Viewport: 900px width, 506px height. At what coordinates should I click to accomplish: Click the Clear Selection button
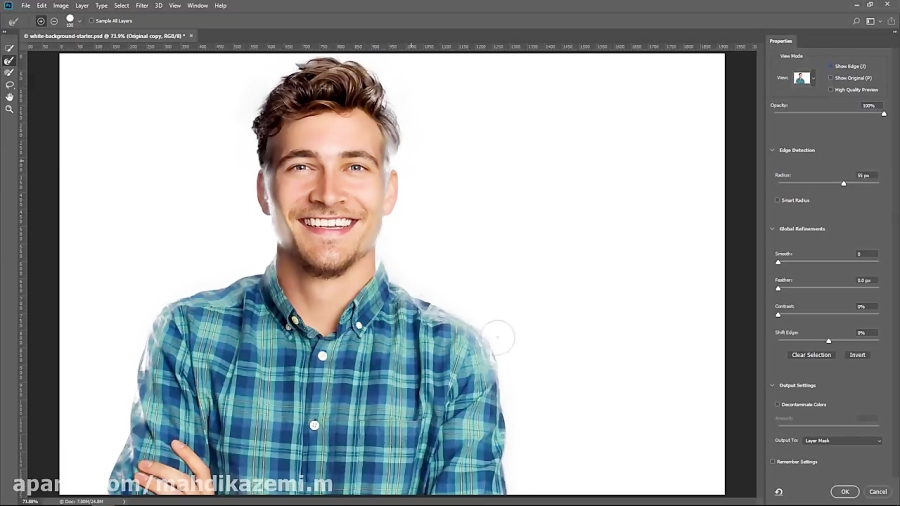pyautogui.click(x=811, y=355)
